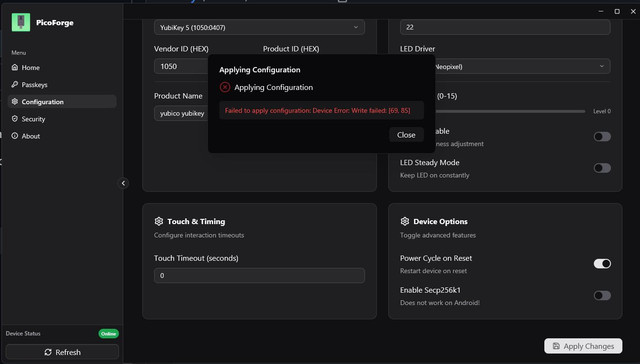Click the PicoForge logo icon
The width and height of the screenshot is (640, 364).
(21, 22)
